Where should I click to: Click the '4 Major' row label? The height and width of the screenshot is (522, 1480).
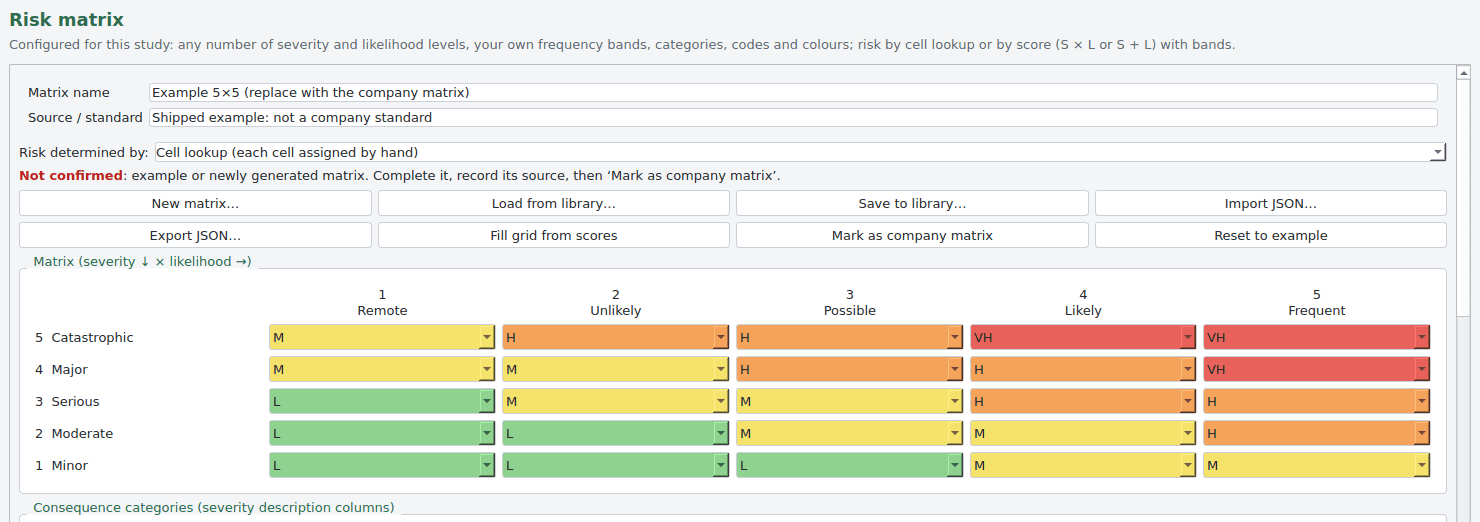pyautogui.click(x=61, y=369)
